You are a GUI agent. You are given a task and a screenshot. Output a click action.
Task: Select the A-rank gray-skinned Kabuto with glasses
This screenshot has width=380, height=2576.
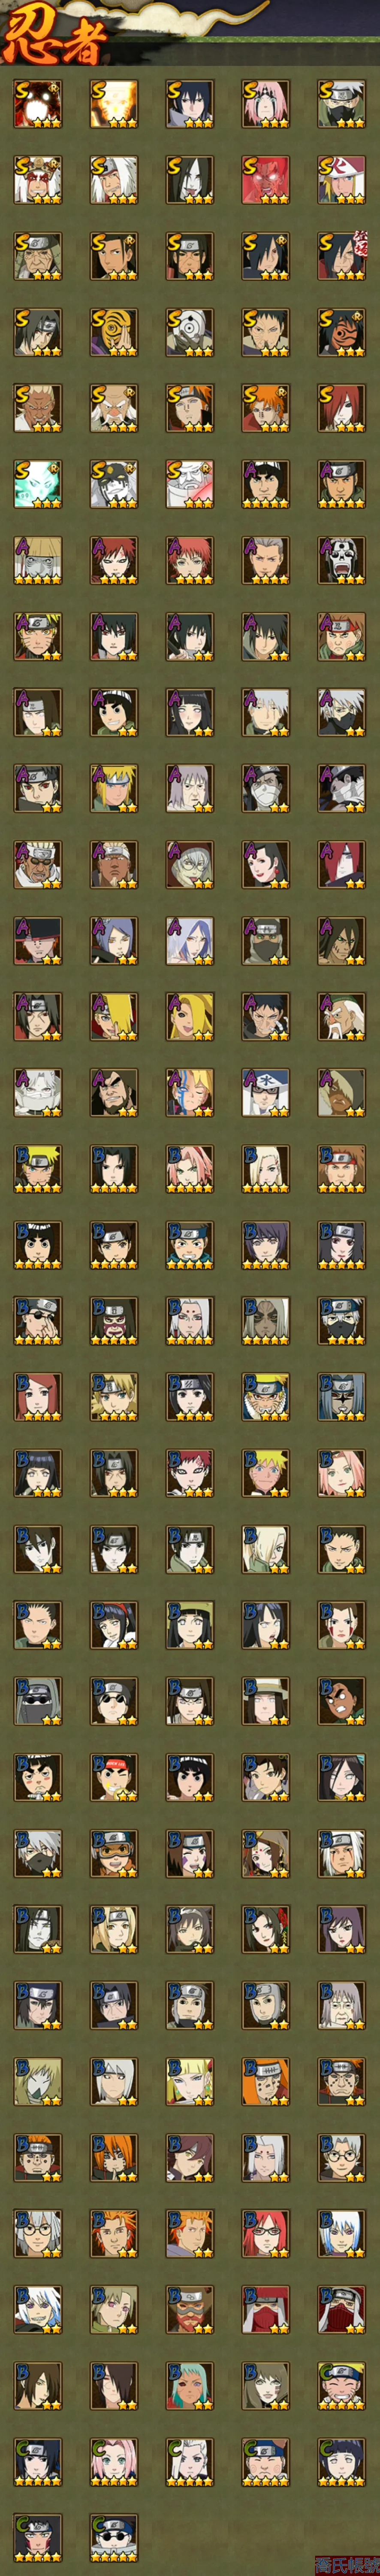(x=189, y=864)
